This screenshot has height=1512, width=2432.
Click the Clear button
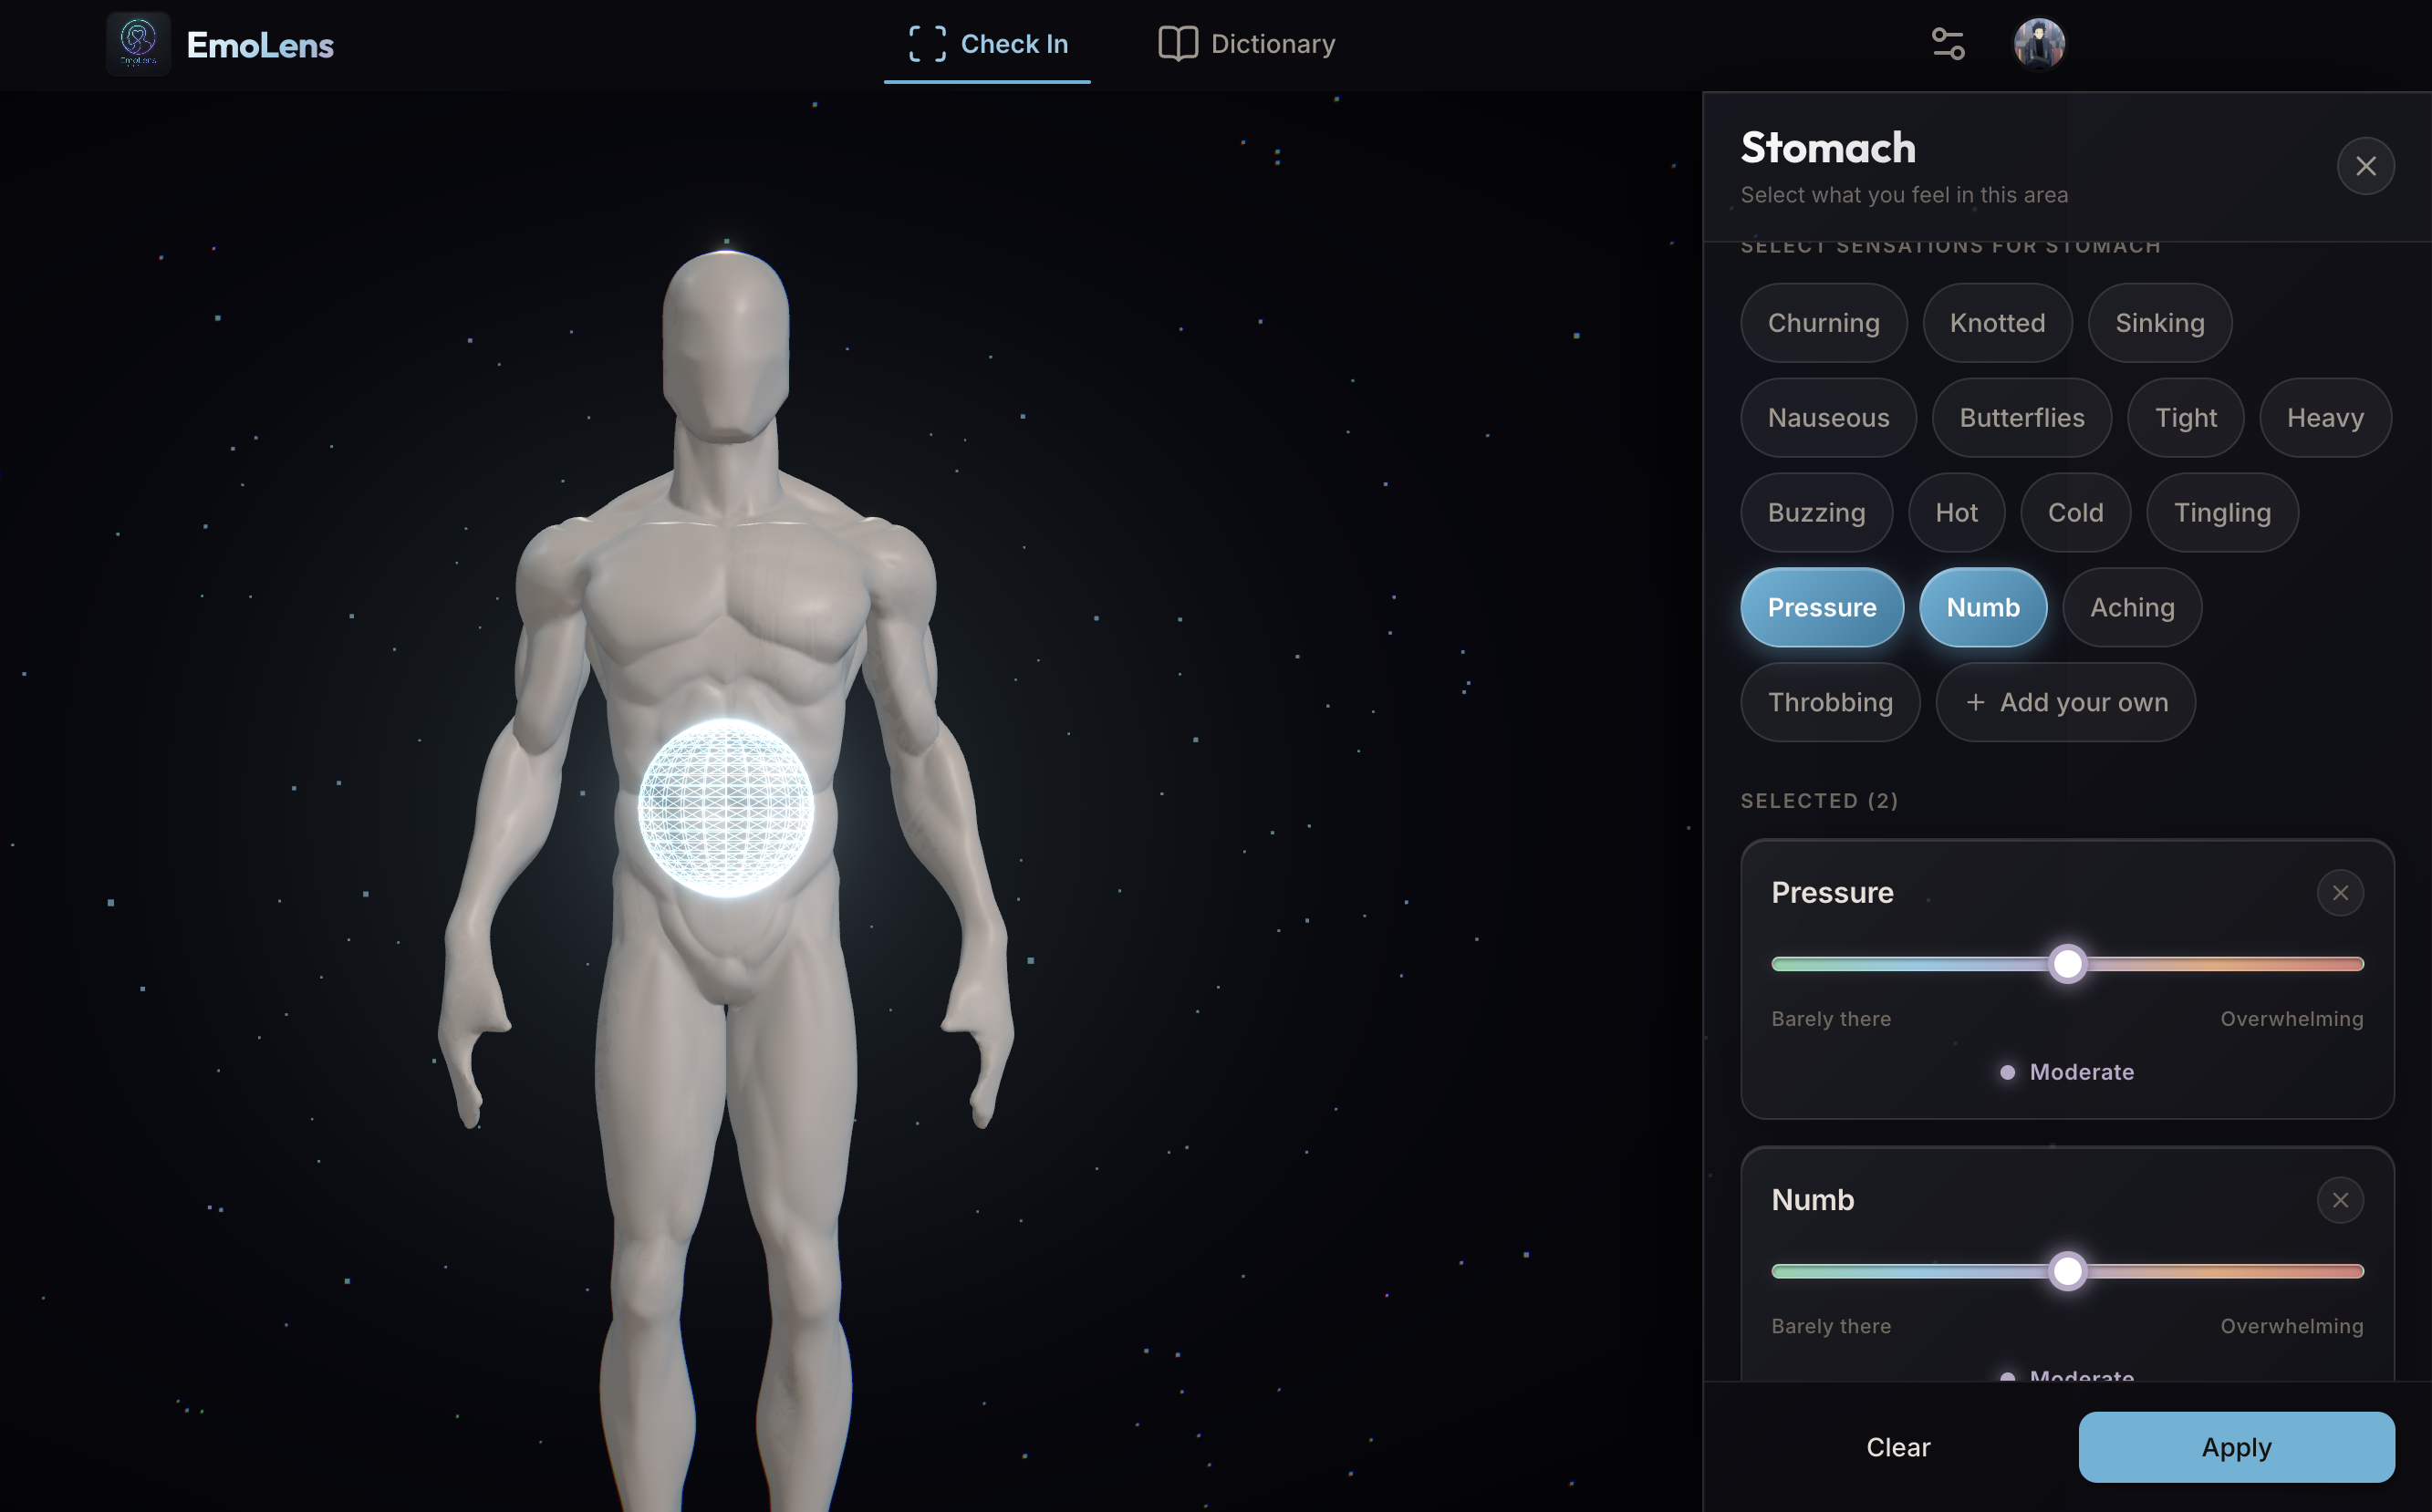(x=1898, y=1447)
